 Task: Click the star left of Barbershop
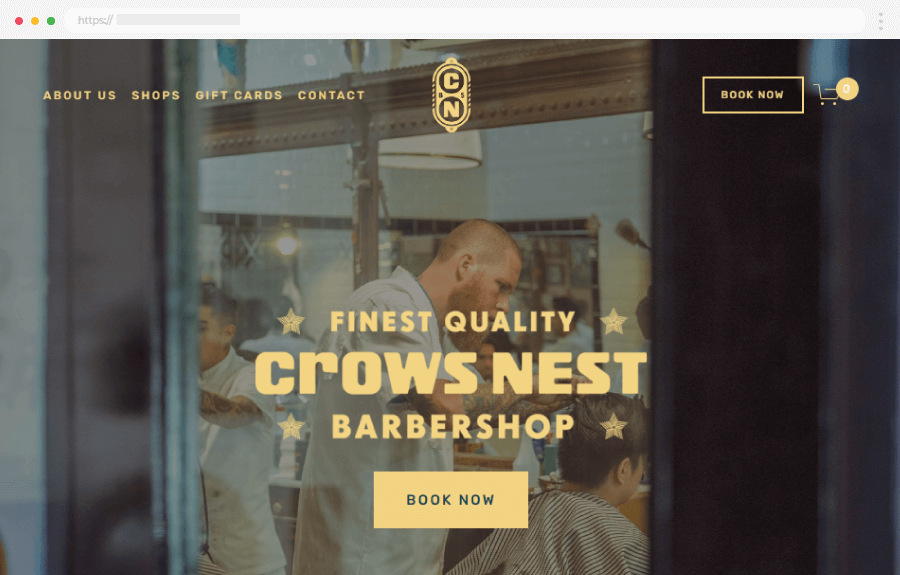pyautogui.click(x=292, y=426)
